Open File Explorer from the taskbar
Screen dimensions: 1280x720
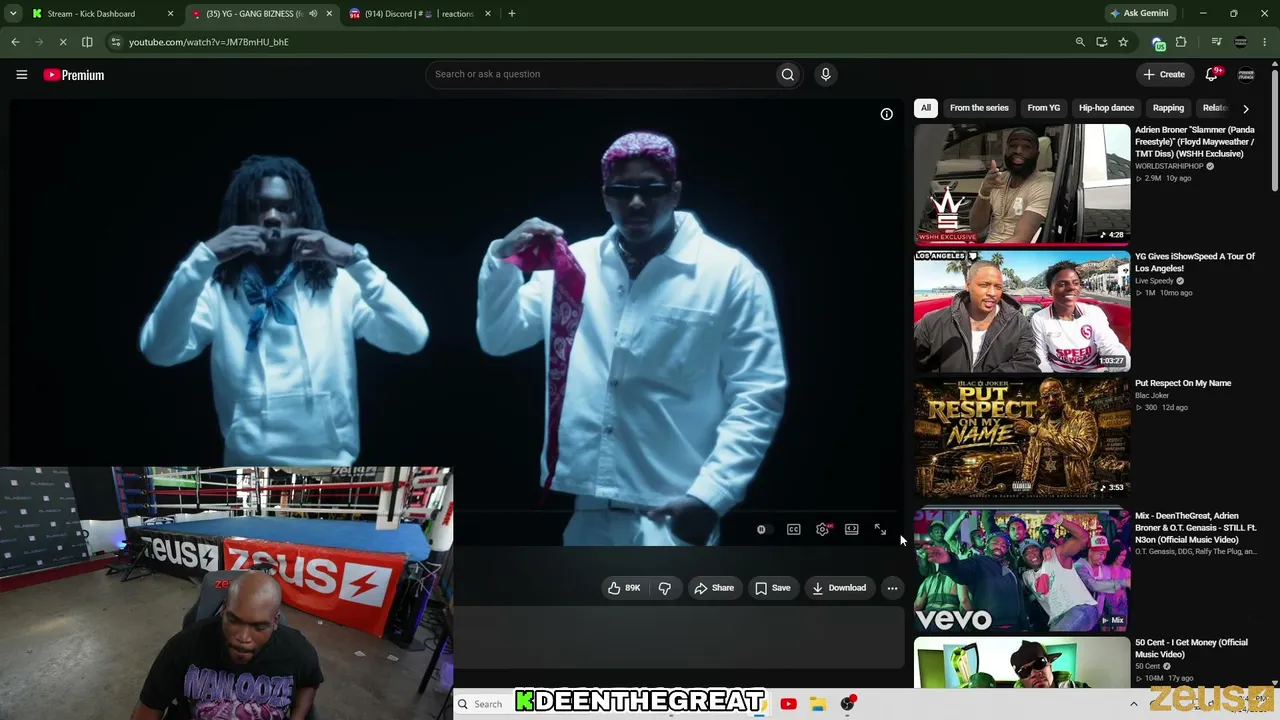pyautogui.click(x=817, y=704)
